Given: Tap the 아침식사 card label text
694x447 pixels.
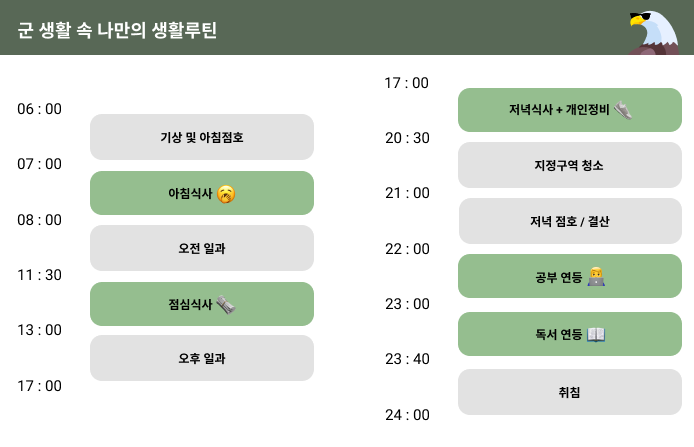Looking at the screenshot, I should [x=190, y=194].
